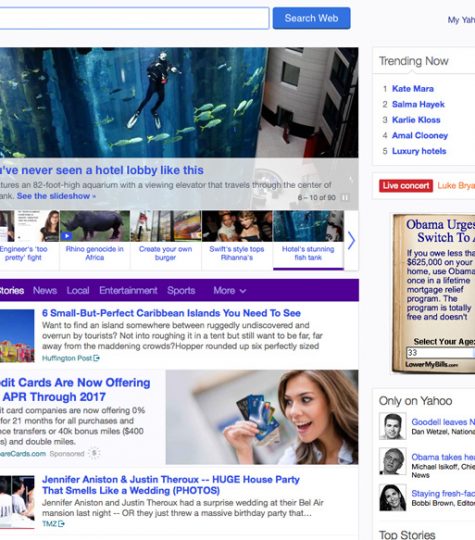Pause the slideshow with the pause icon
This screenshot has width=475, height=540.
tap(345, 197)
